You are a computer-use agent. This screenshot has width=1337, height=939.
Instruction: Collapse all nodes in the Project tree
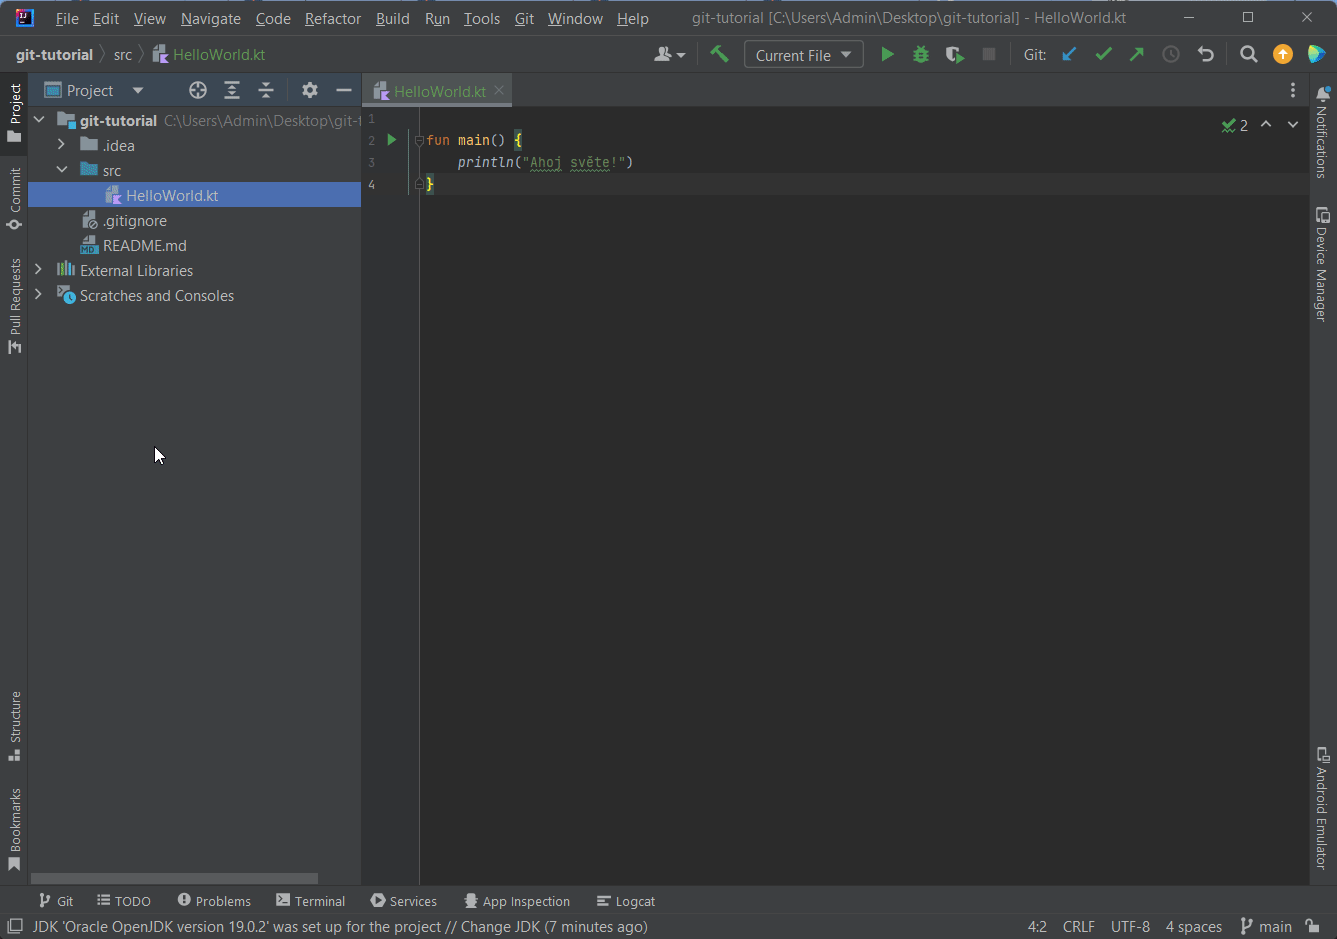click(266, 90)
